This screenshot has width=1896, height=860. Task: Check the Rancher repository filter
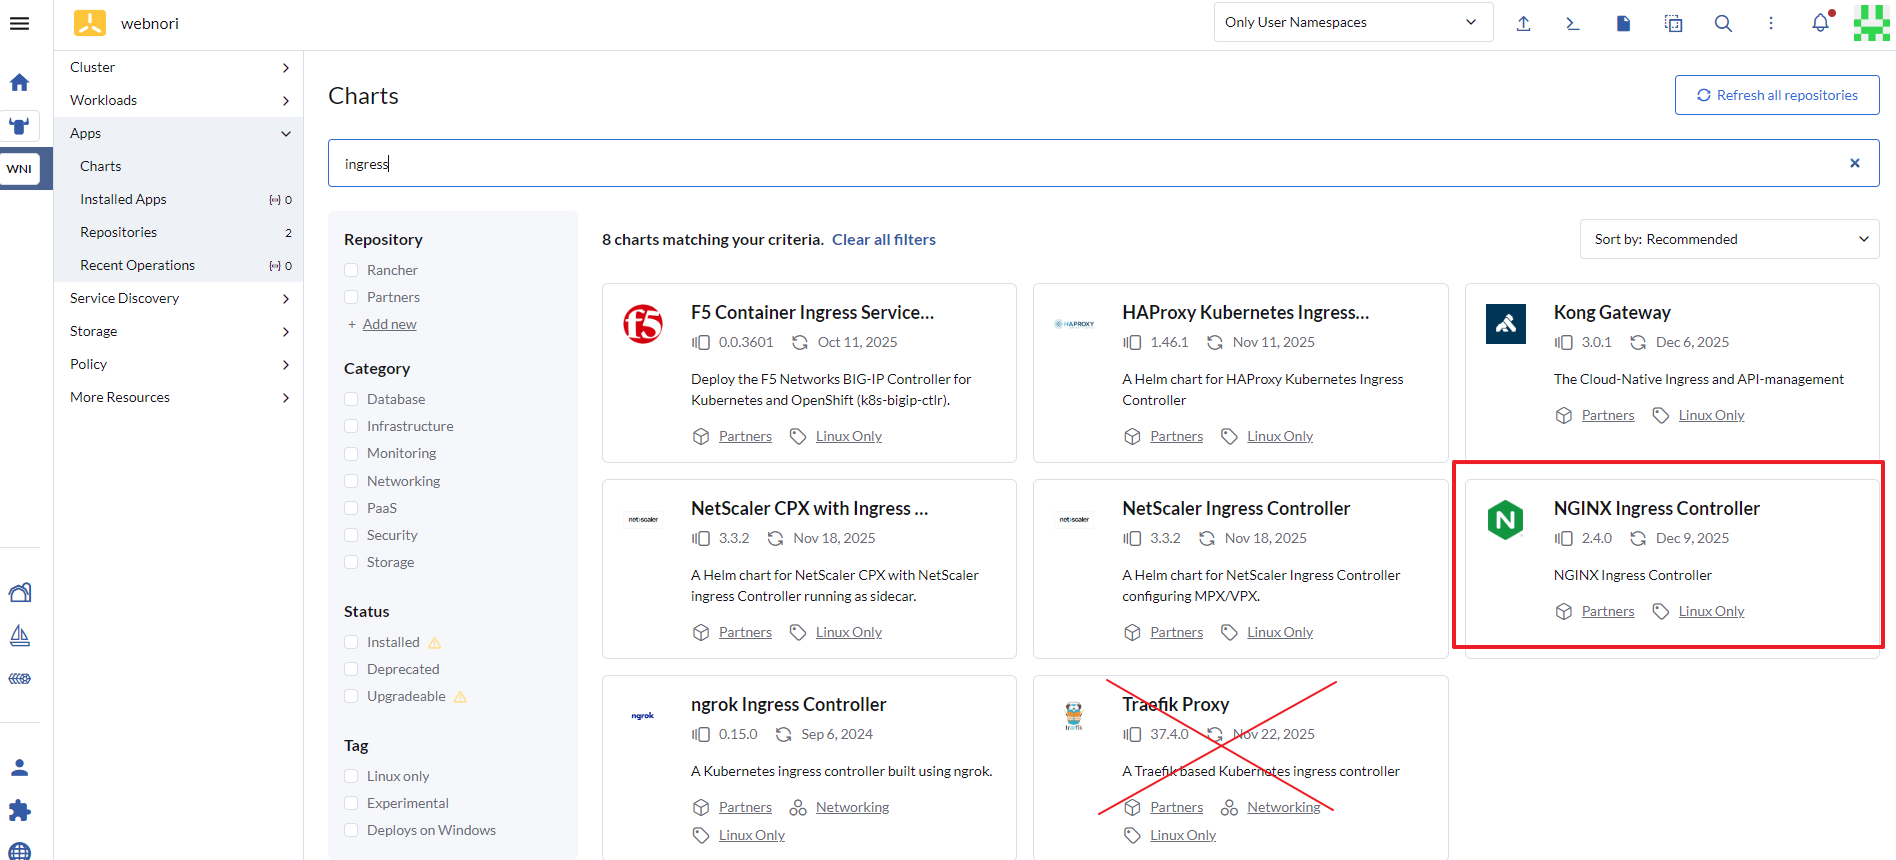click(351, 270)
